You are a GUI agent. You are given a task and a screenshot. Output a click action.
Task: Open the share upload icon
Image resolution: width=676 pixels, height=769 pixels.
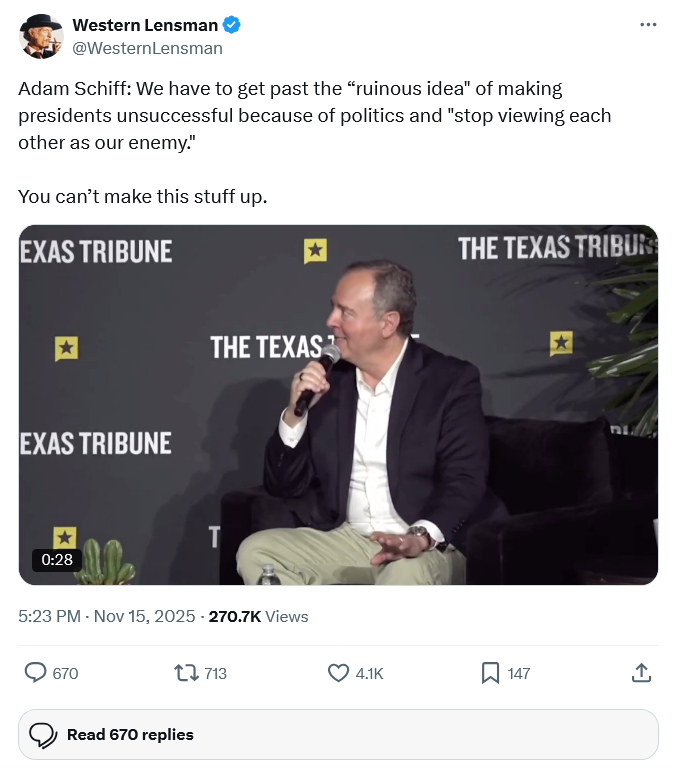(x=642, y=673)
